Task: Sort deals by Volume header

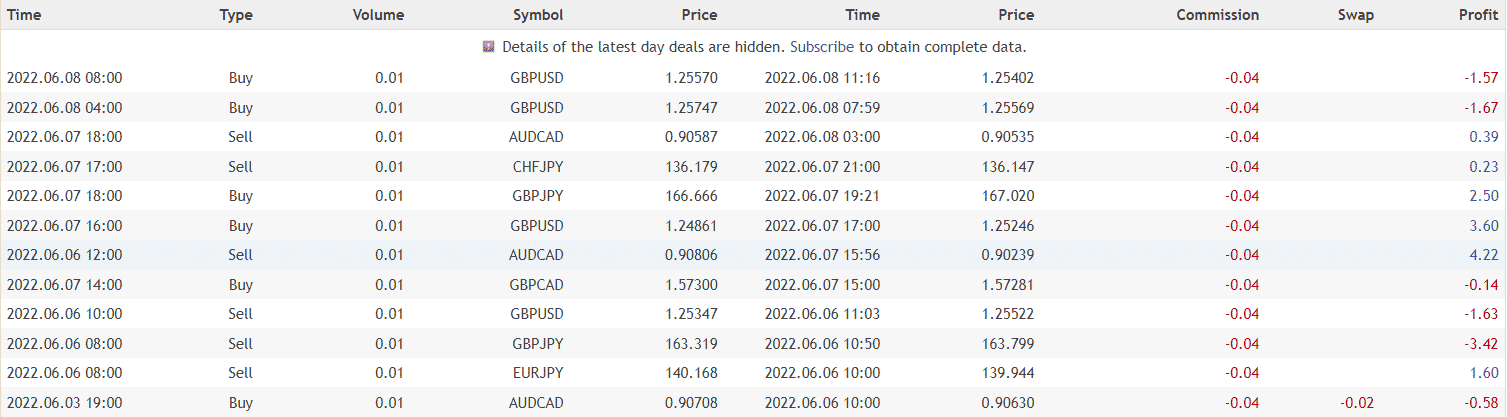Action: 379,15
